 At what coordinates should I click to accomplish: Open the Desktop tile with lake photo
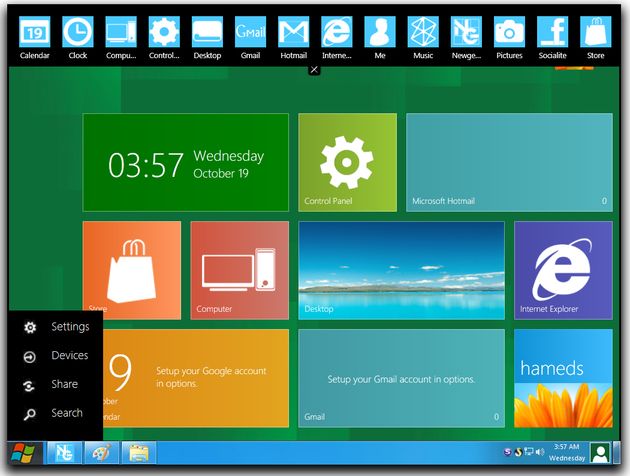(x=401, y=270)
